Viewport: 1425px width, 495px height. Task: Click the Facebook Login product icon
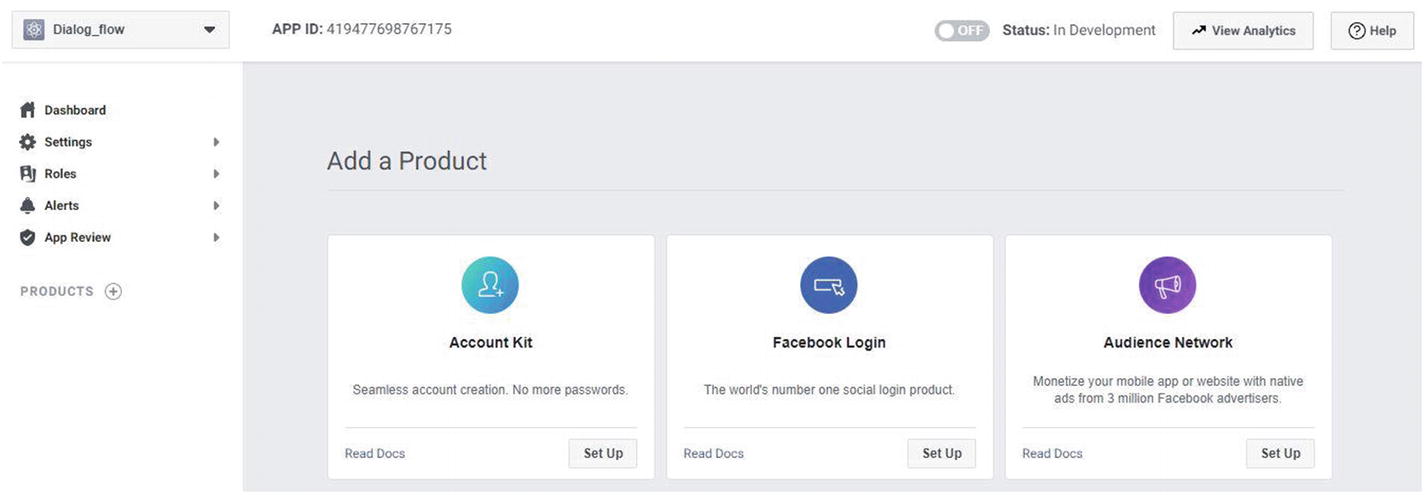829,285
